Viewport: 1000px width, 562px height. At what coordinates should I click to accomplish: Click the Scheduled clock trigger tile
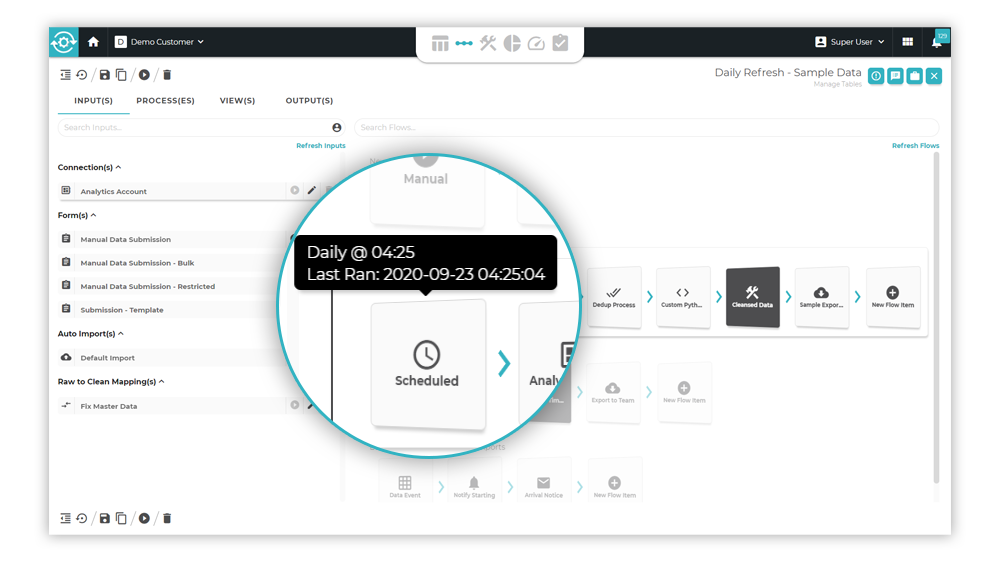(x=427, y=364)
